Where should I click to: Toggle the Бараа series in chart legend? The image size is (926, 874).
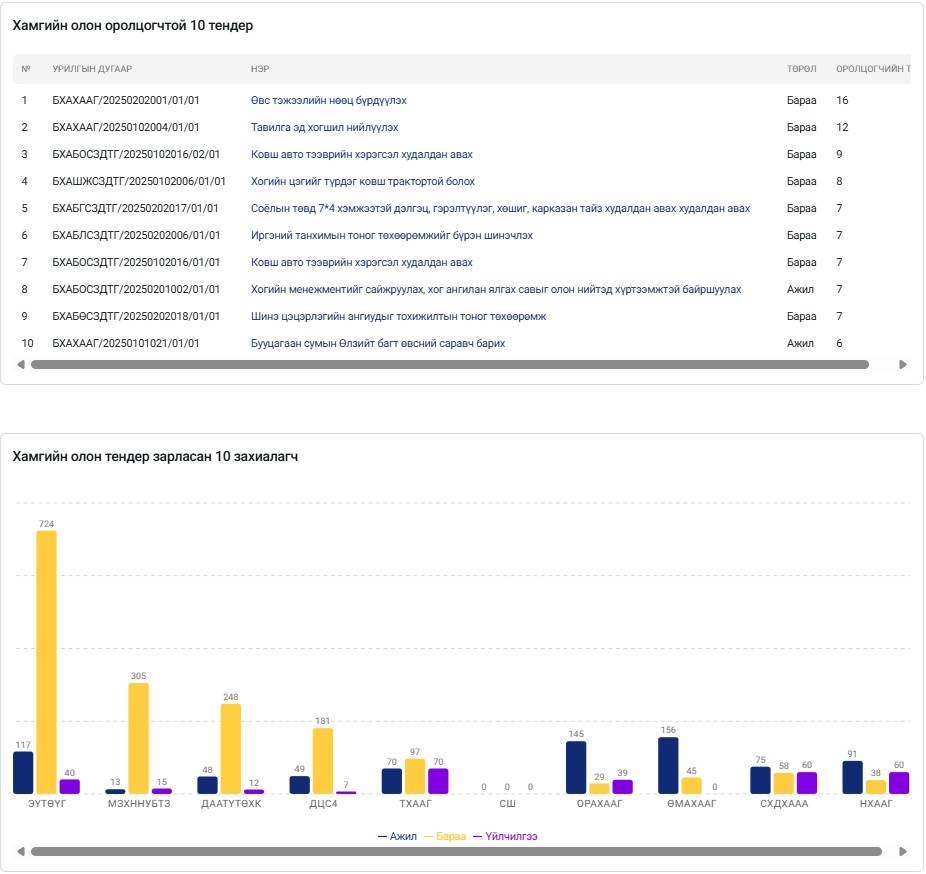pos(445,836)
